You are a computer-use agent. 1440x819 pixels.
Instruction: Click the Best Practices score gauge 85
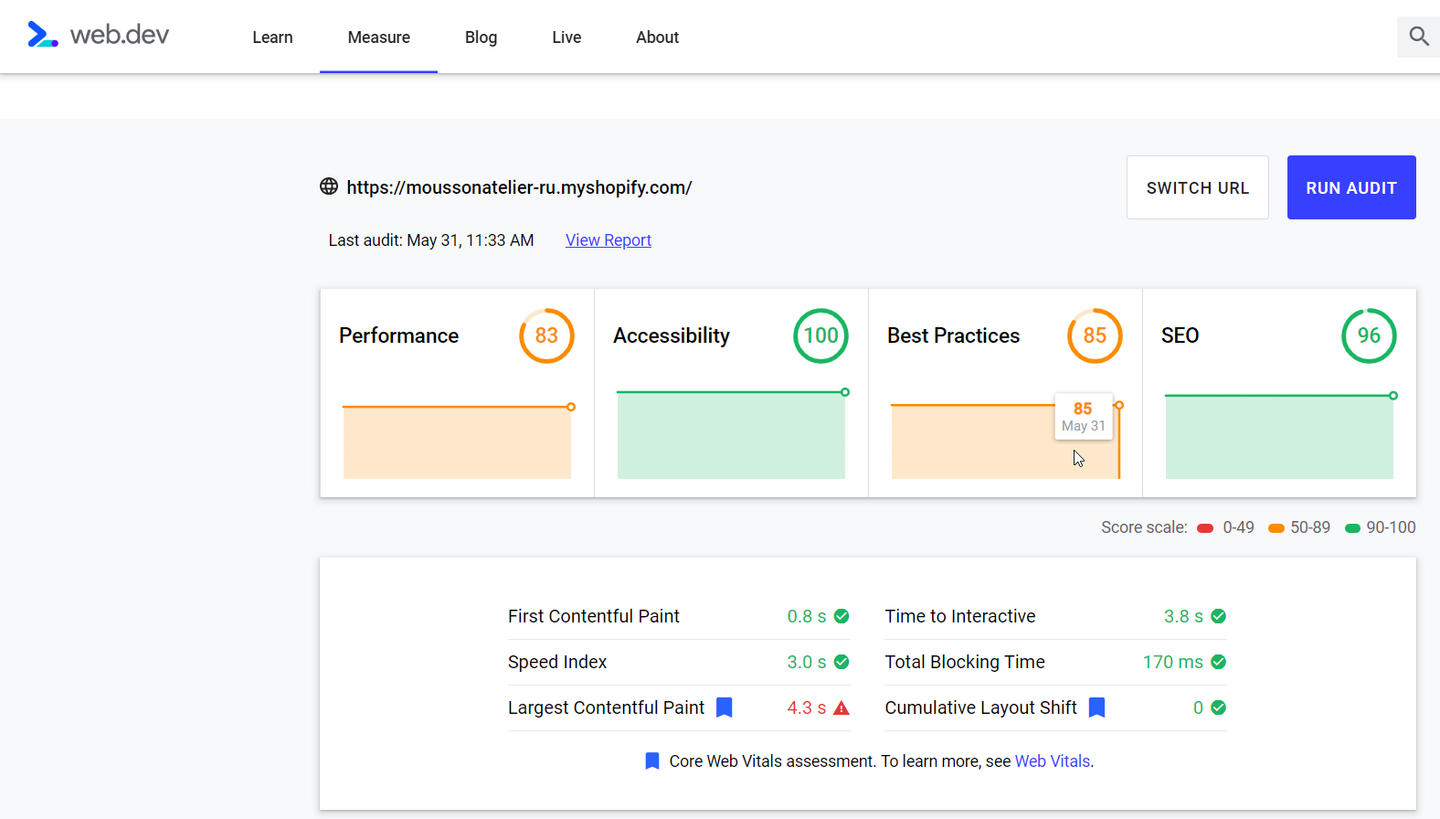click(1095, 336)
